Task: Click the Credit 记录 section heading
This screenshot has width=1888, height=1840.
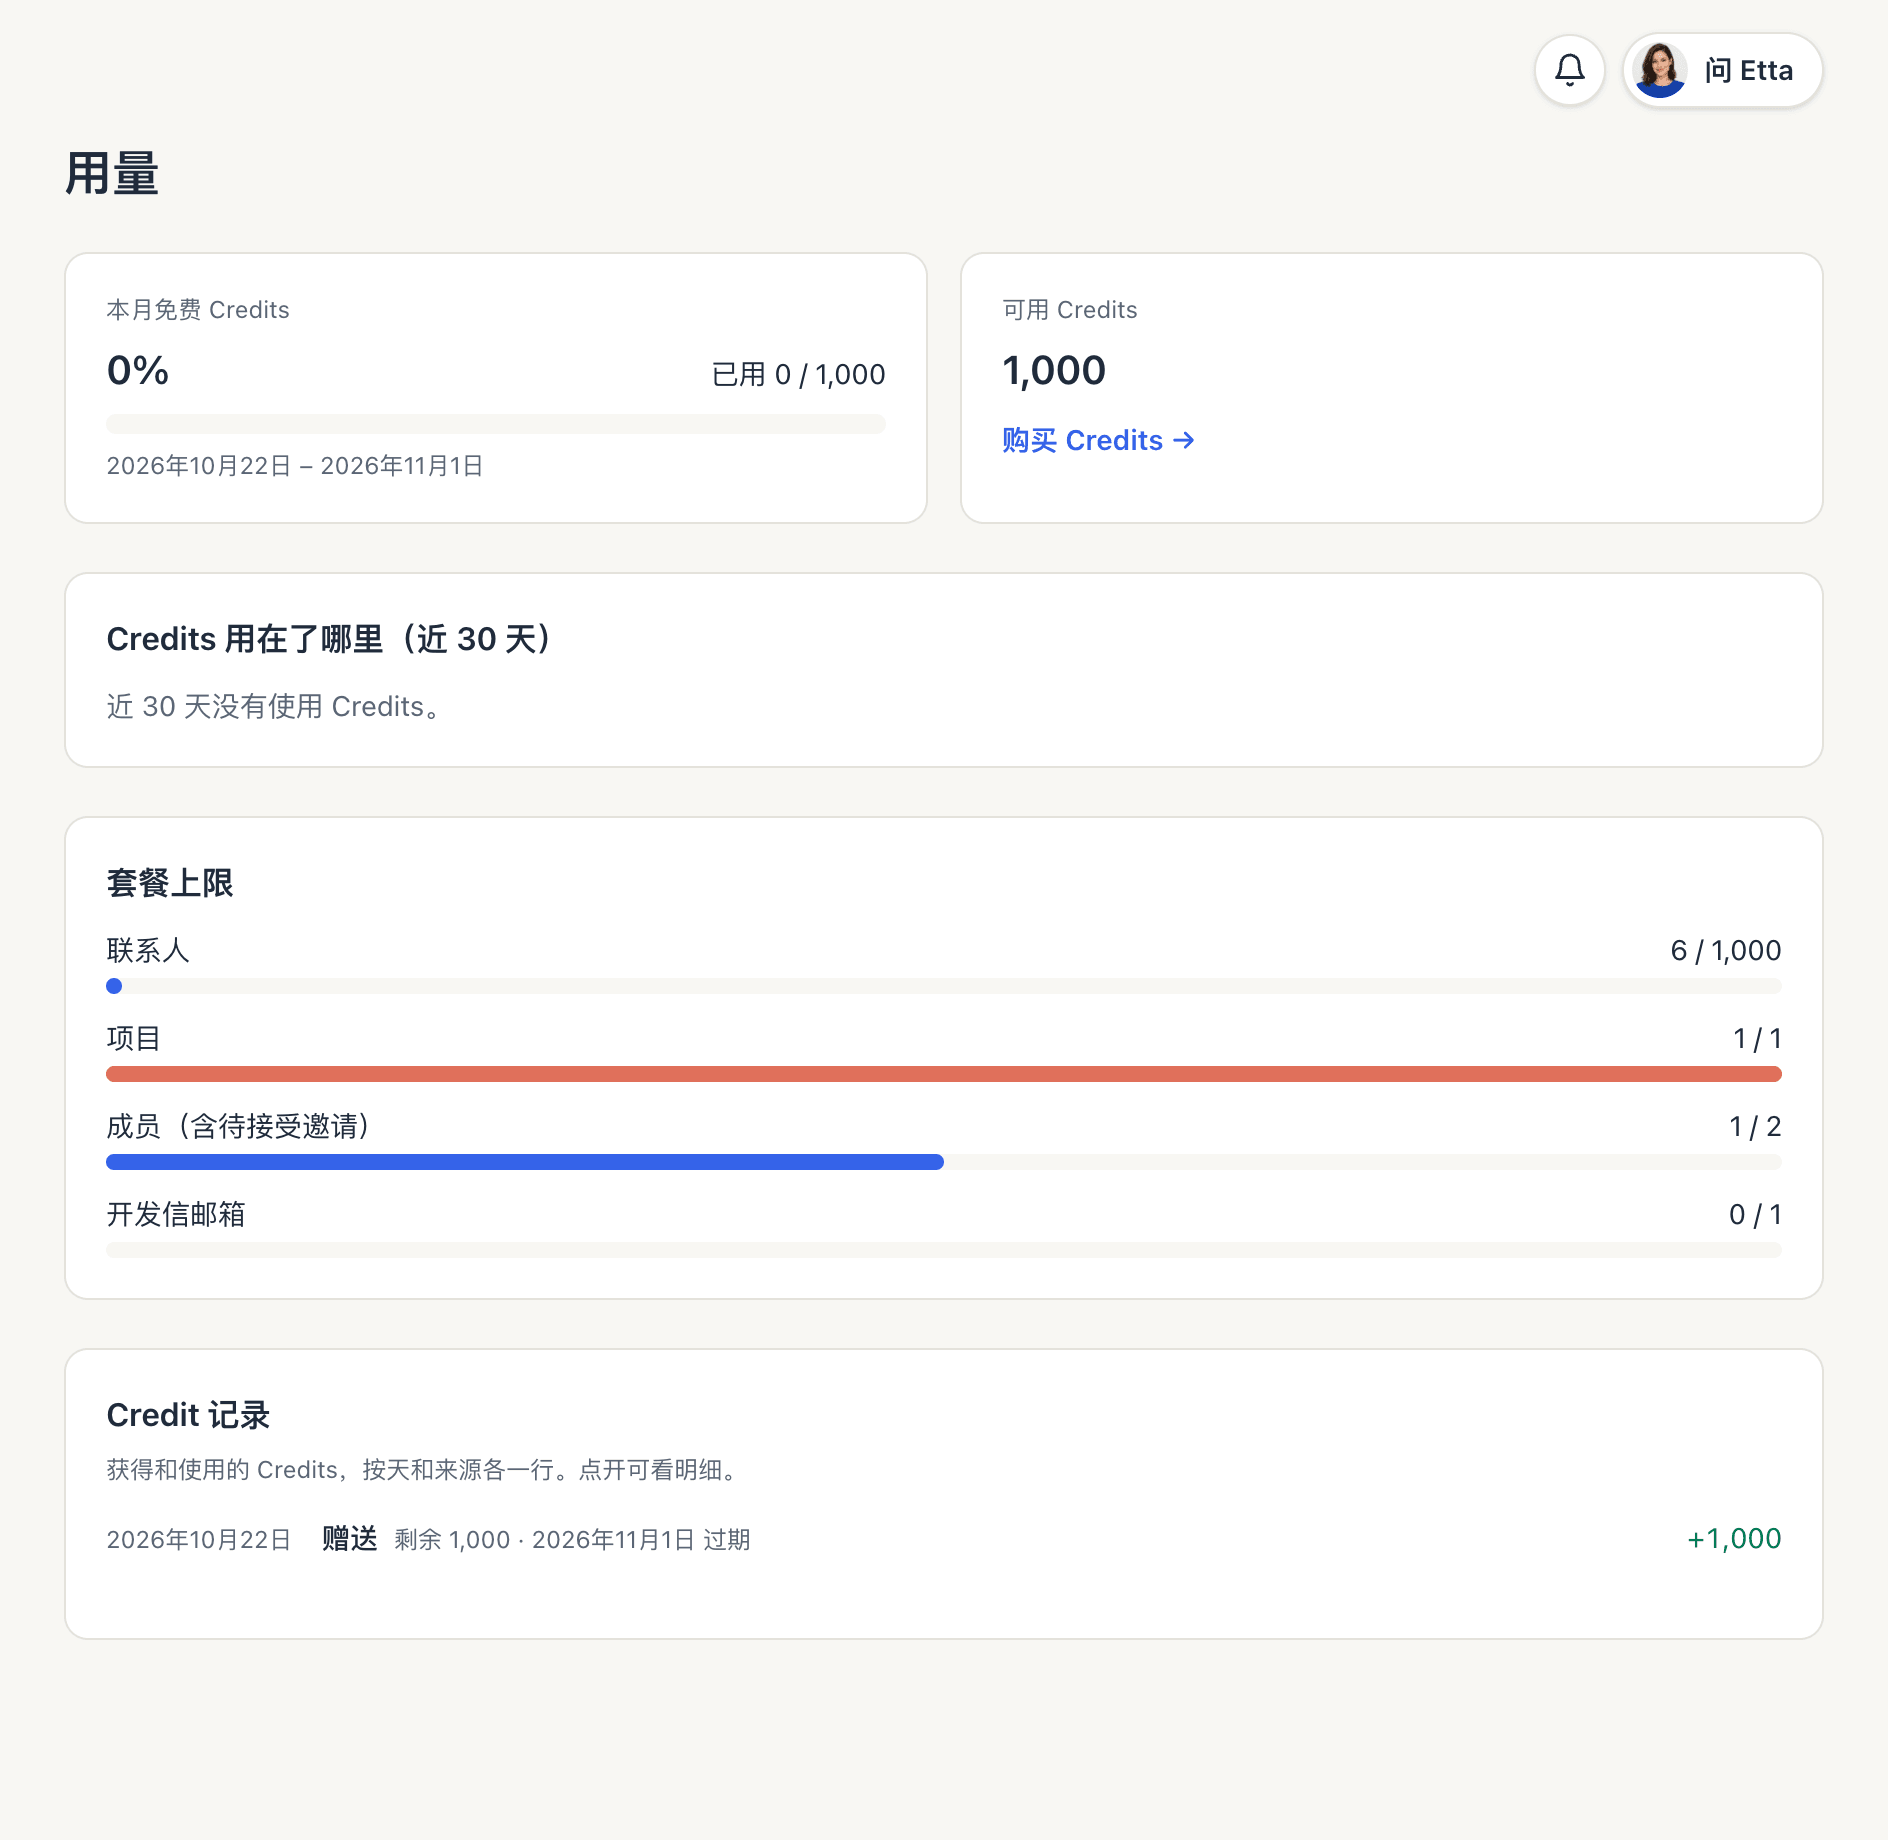Action: (x=188, y=1415)
